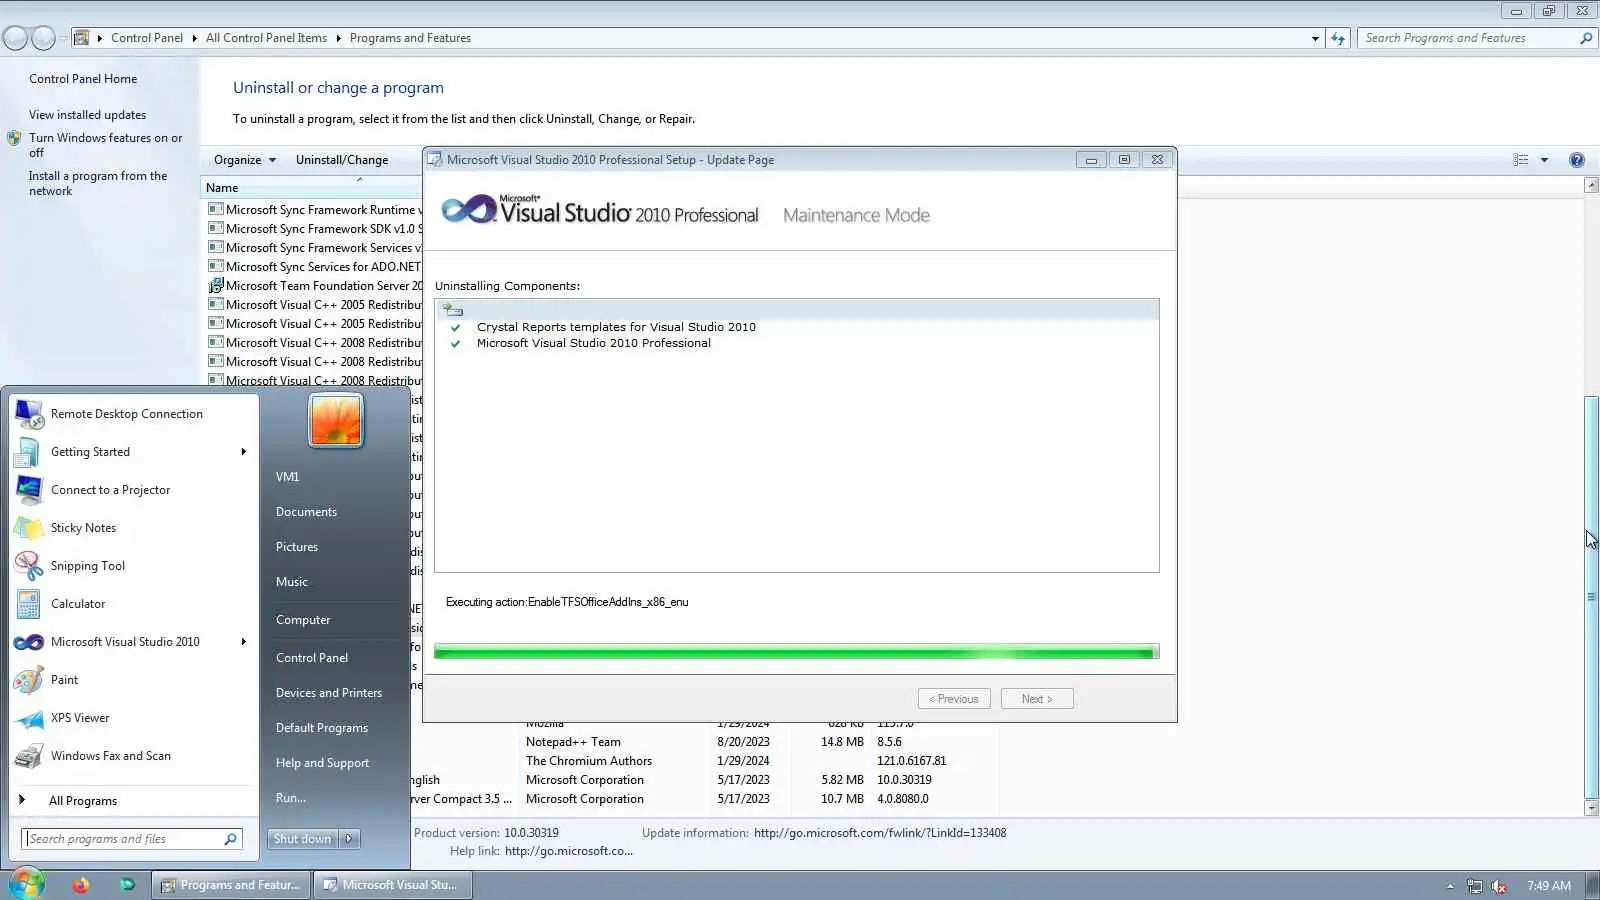Image resolution: width=1600 pixels, height=900 pixels.
Task: Expand the Getting Started submenu arrow
Action: pyautogui.click(x=243, y=452)
